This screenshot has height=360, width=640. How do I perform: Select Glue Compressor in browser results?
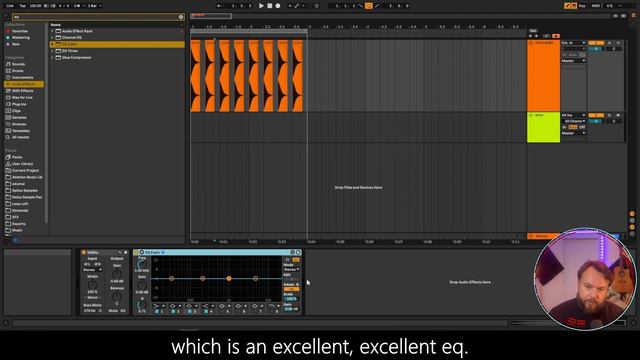(76, 58)
